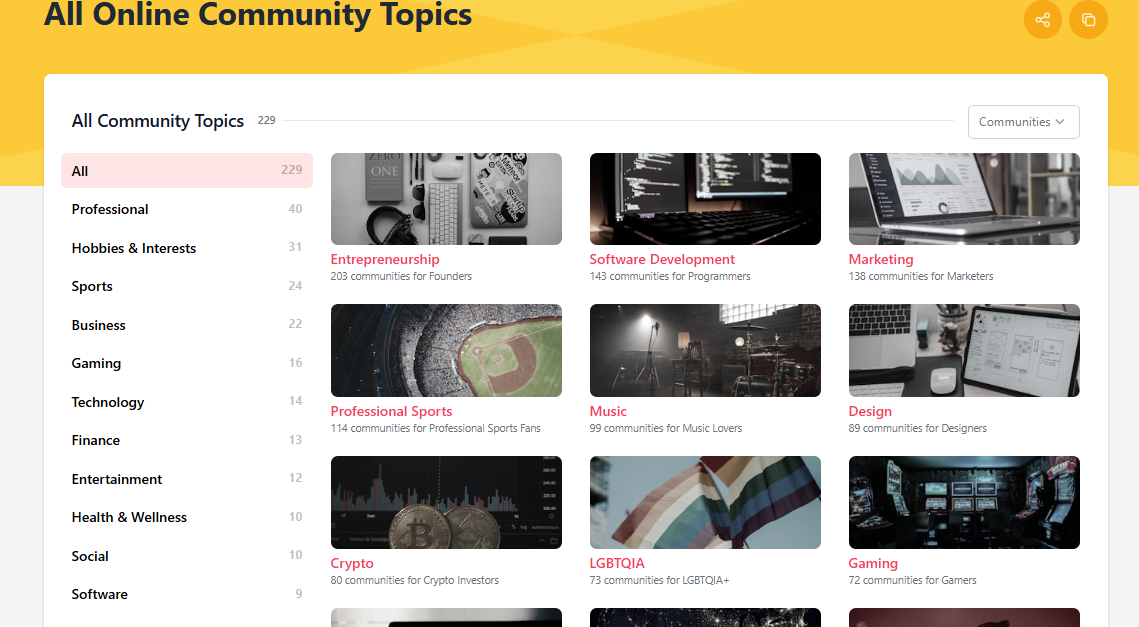Click "72 communities for Gamers" text

pos(912,580)
